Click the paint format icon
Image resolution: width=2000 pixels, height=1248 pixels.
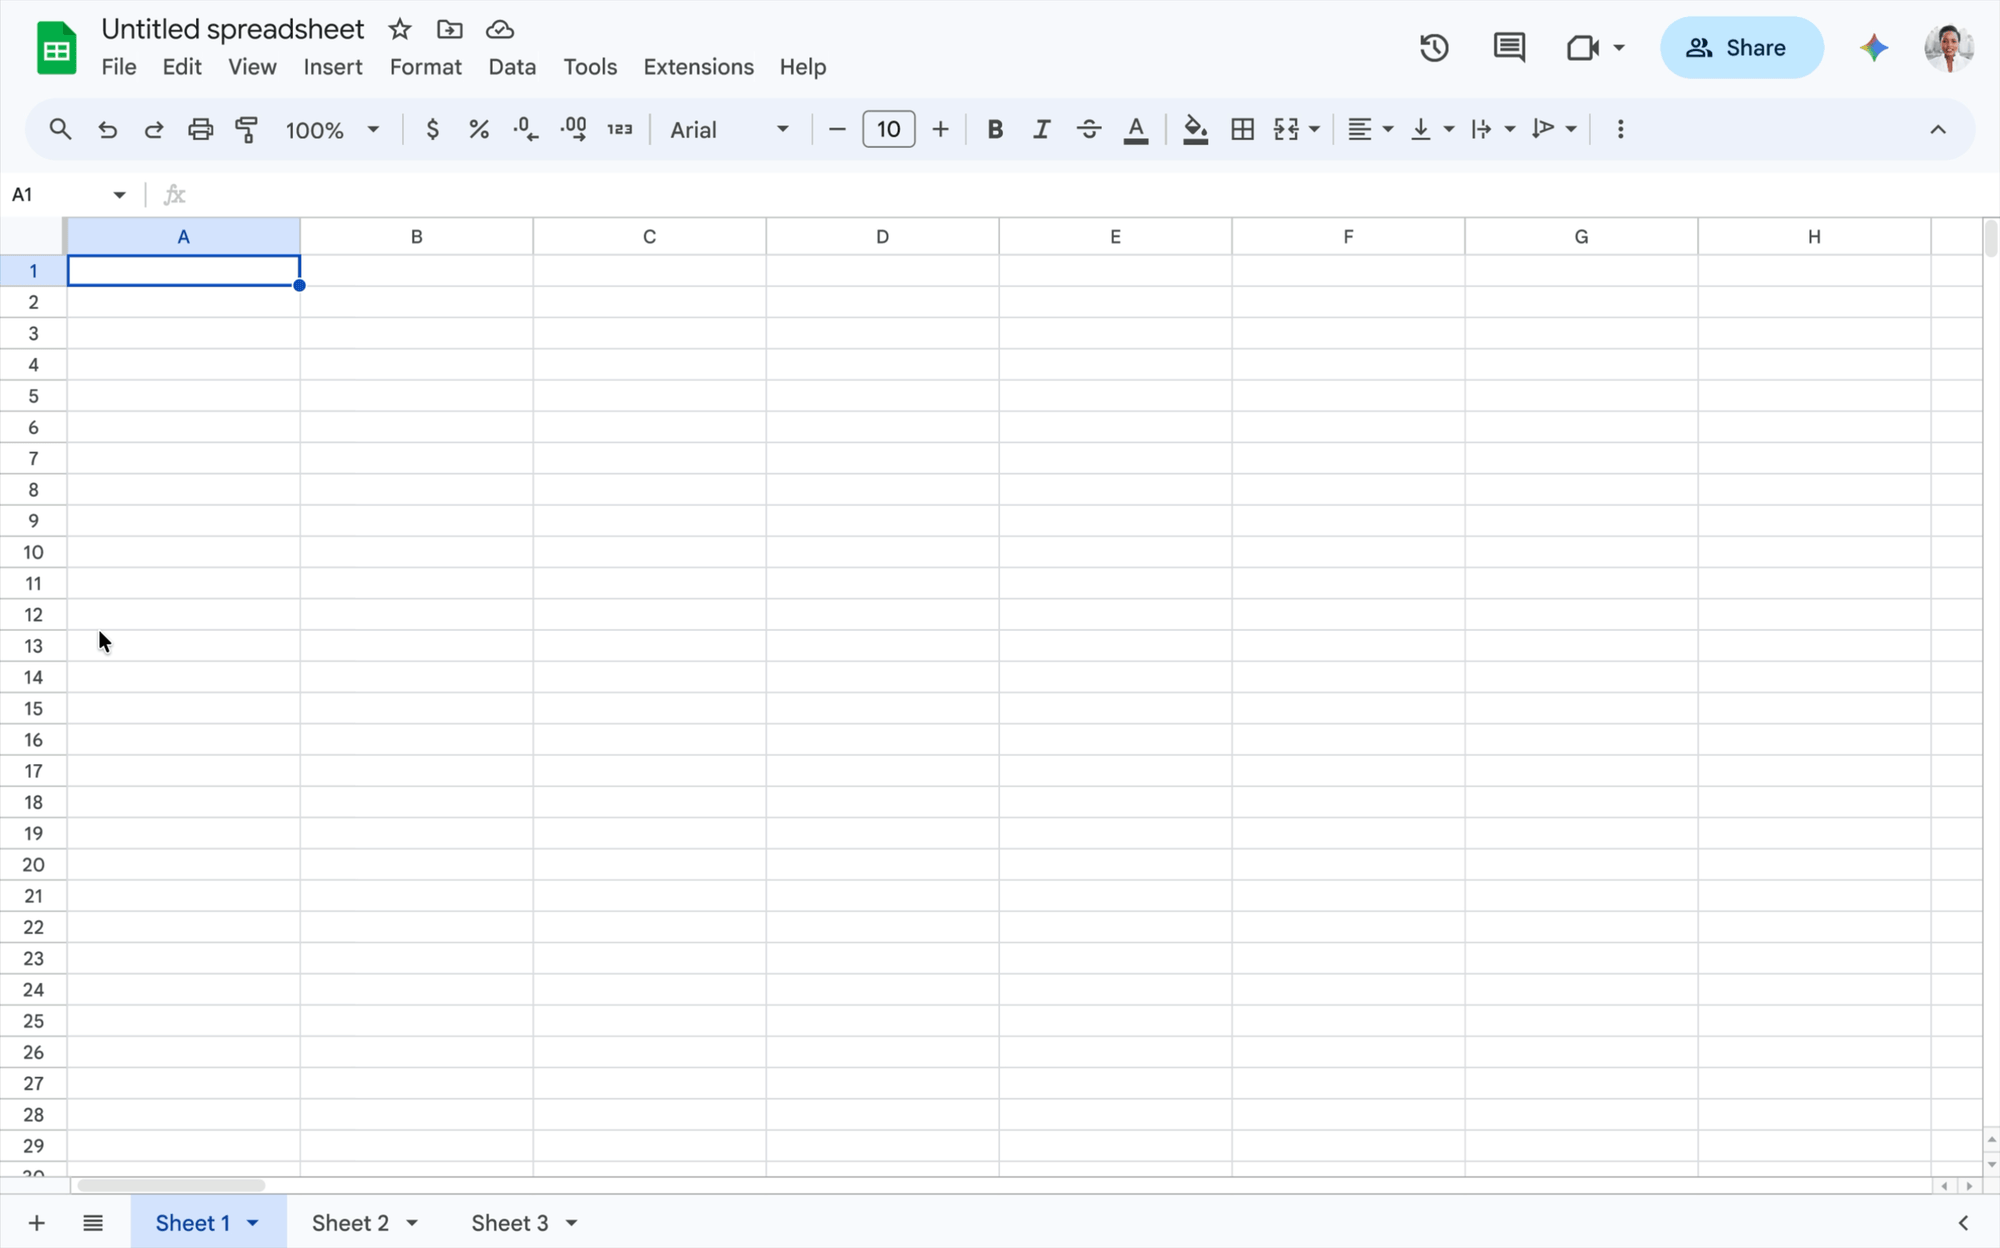coord(246,129)
